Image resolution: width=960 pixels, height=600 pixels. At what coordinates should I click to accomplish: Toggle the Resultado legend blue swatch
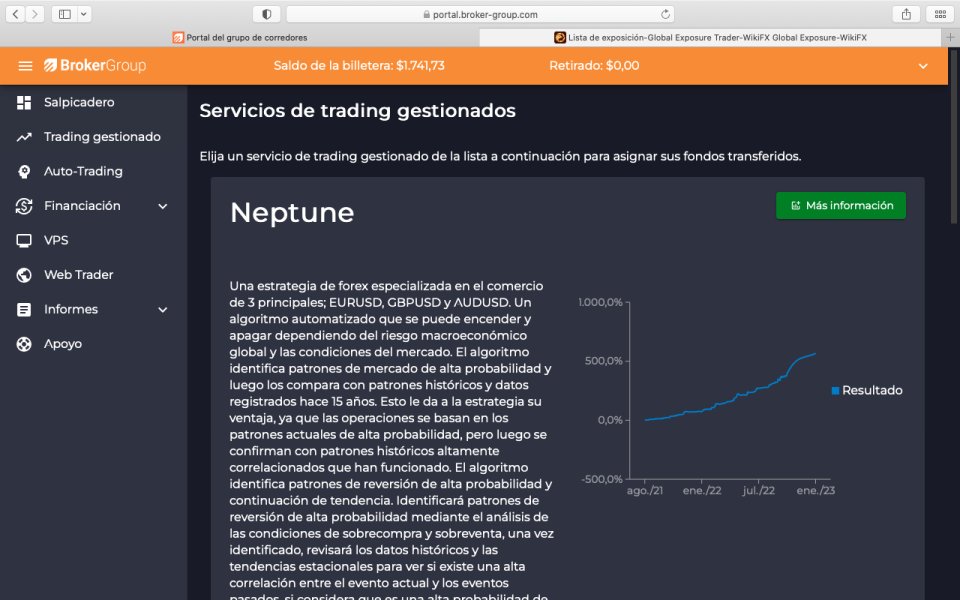[x=835, y=391]
